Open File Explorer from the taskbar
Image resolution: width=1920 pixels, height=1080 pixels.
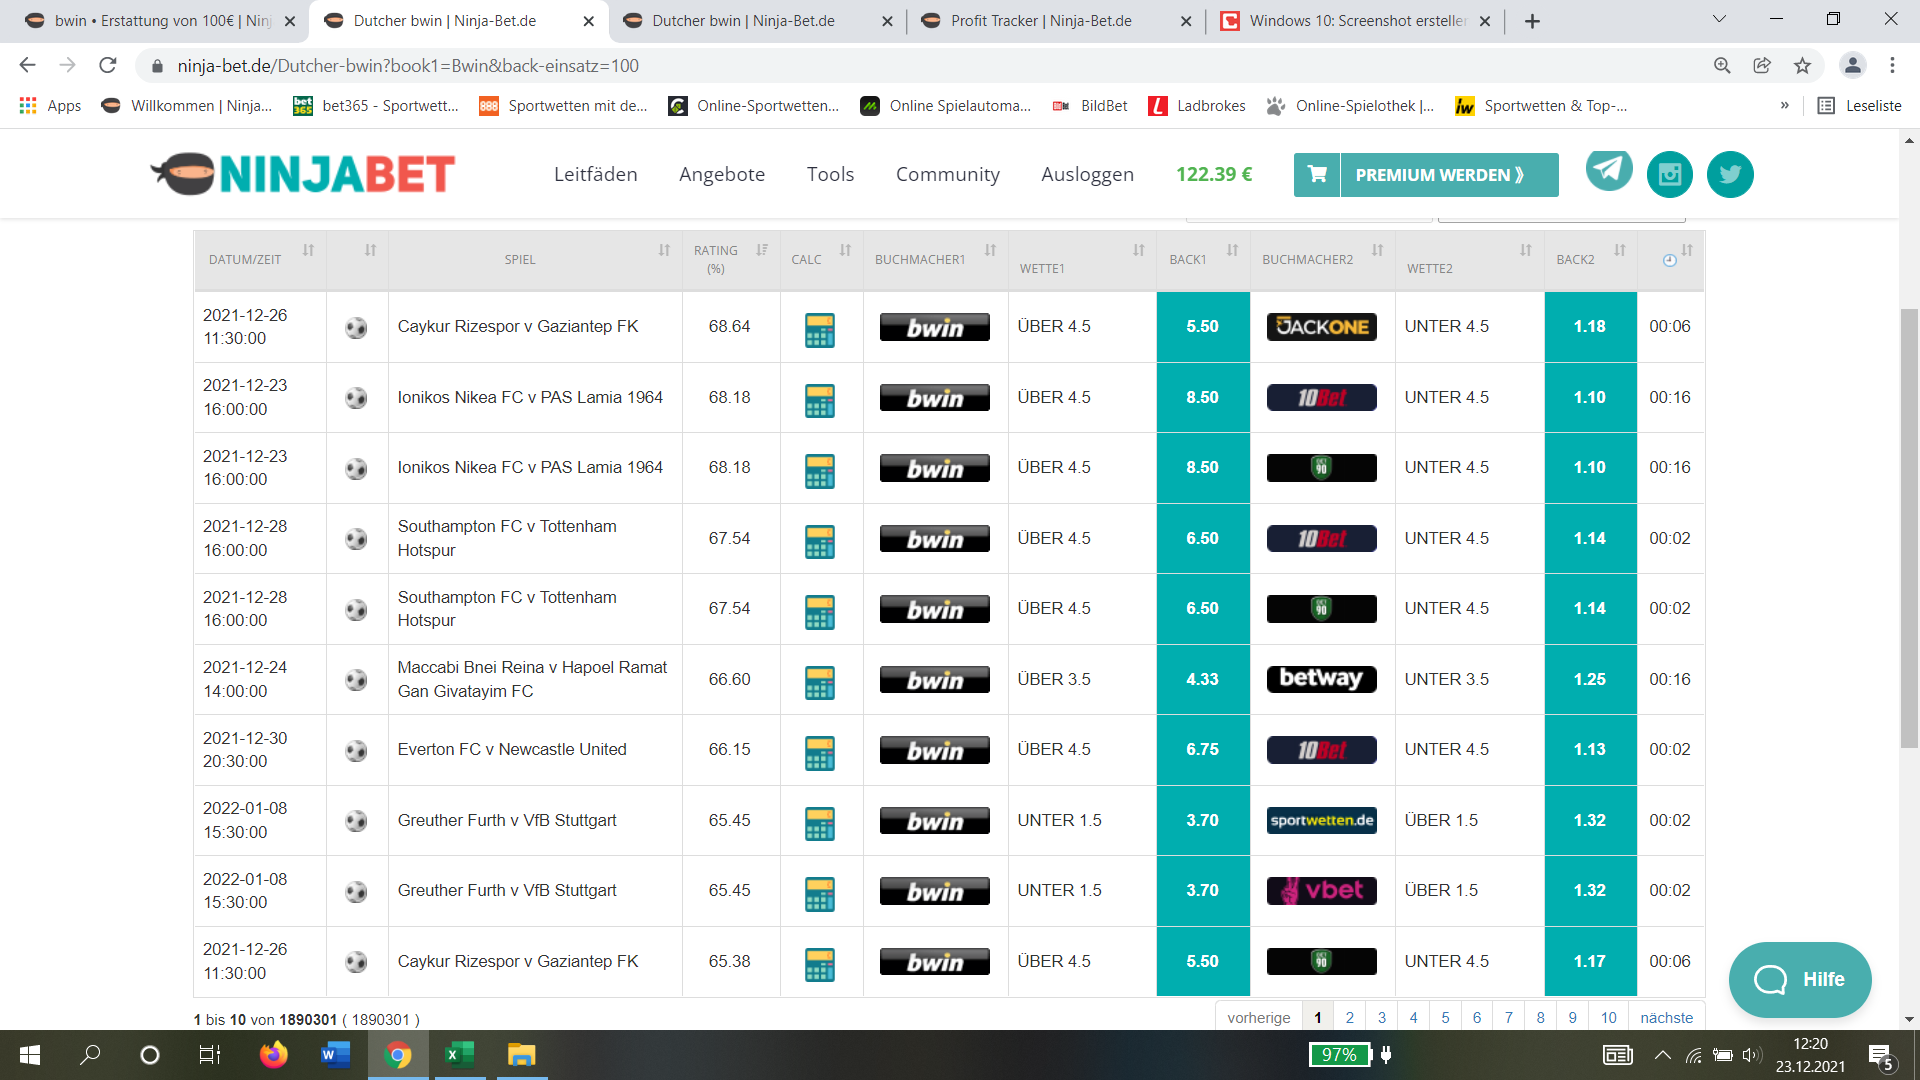coord(521,1054)
